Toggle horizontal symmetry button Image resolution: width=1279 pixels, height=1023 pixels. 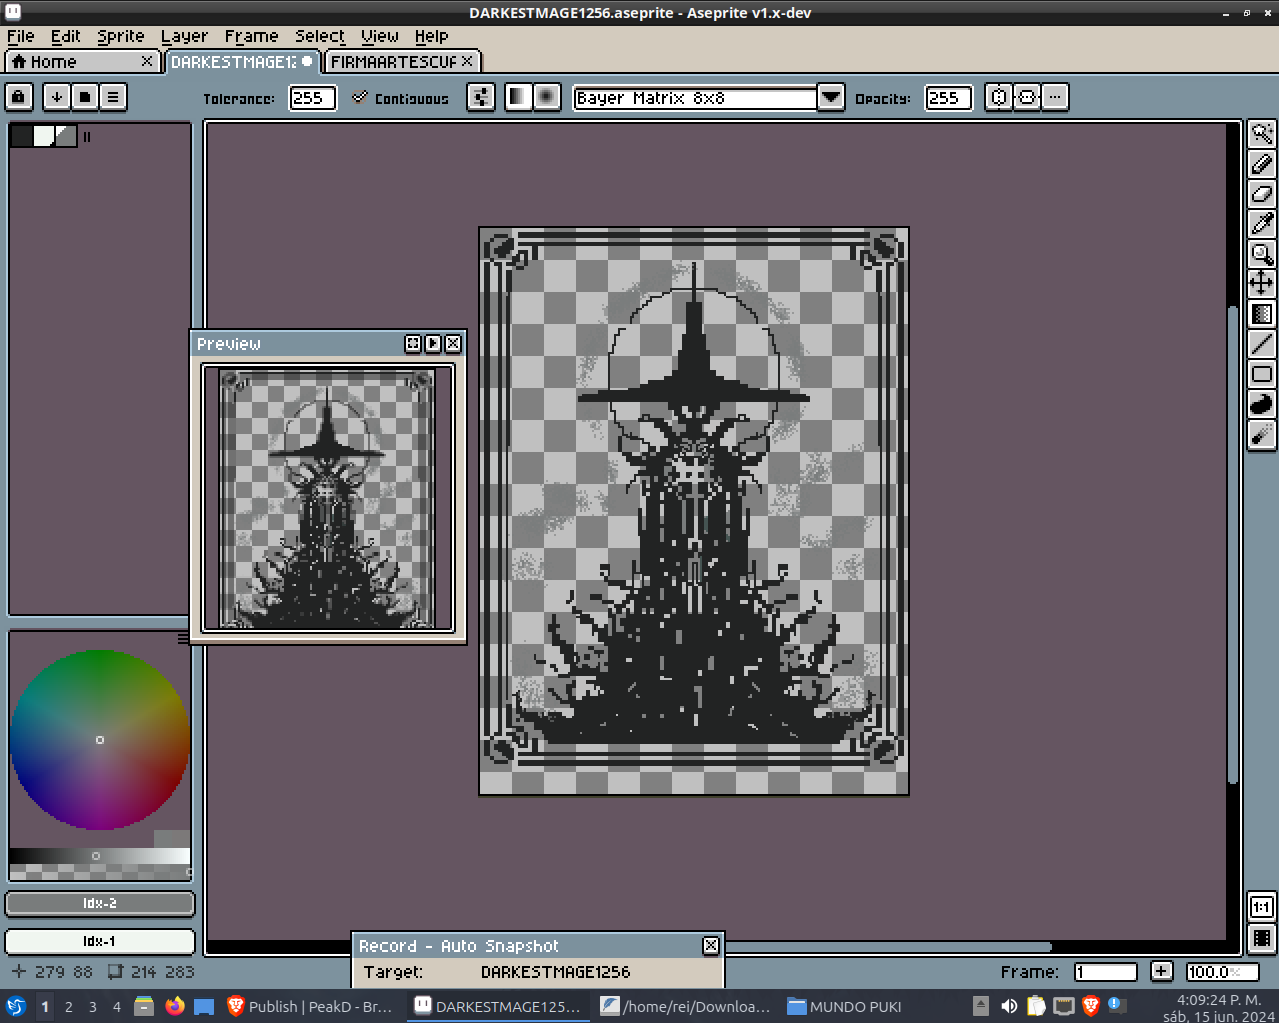click(998, 97)
